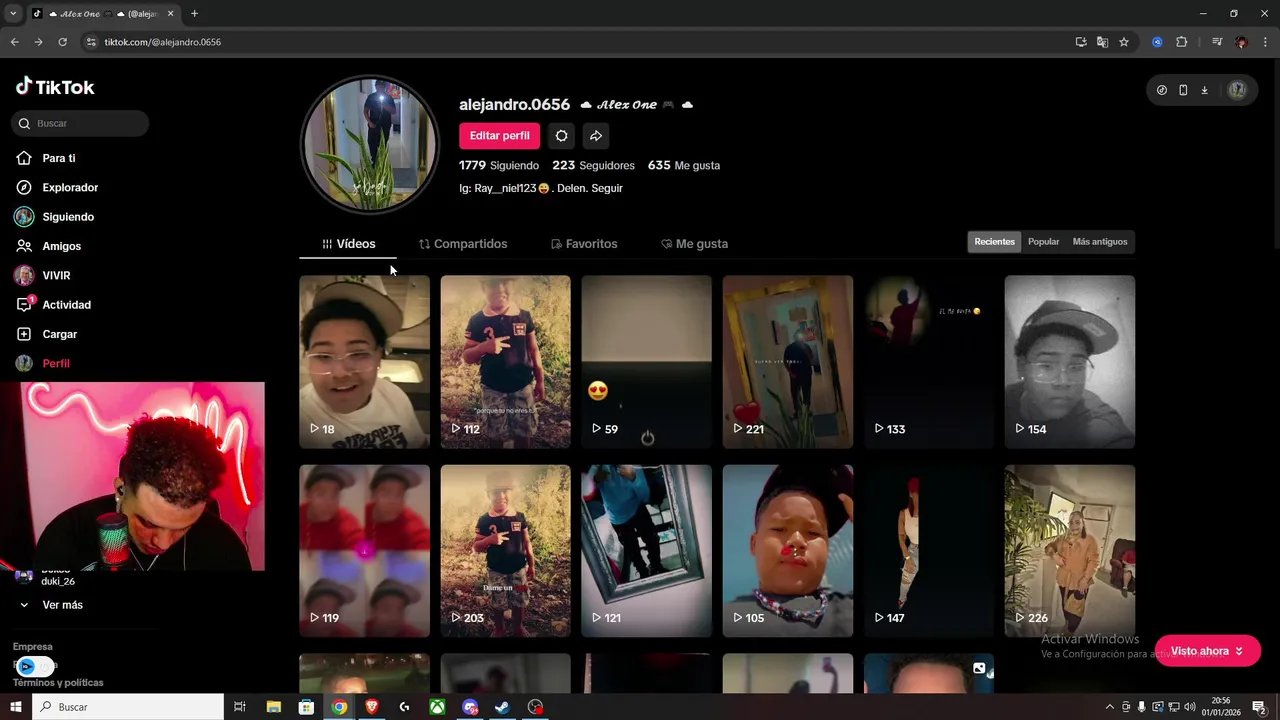
Task: Open Siguiendo feed in sidebar
Action: [x=68, y=217]
